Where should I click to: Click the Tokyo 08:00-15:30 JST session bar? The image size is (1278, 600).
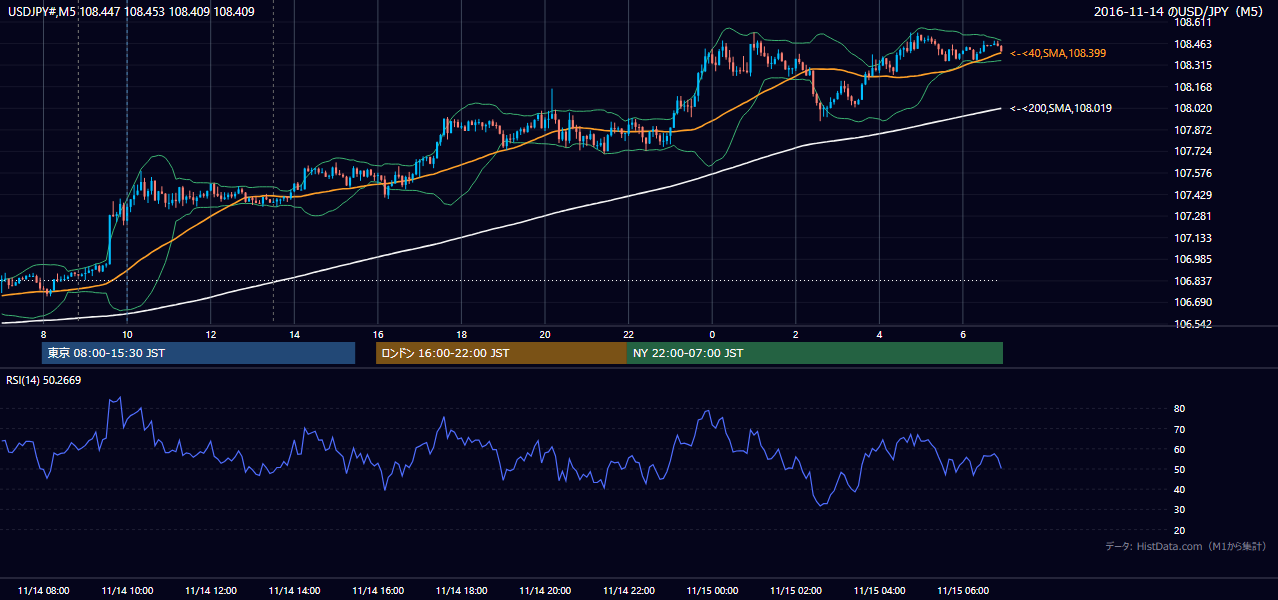click(x=199, y=353)
